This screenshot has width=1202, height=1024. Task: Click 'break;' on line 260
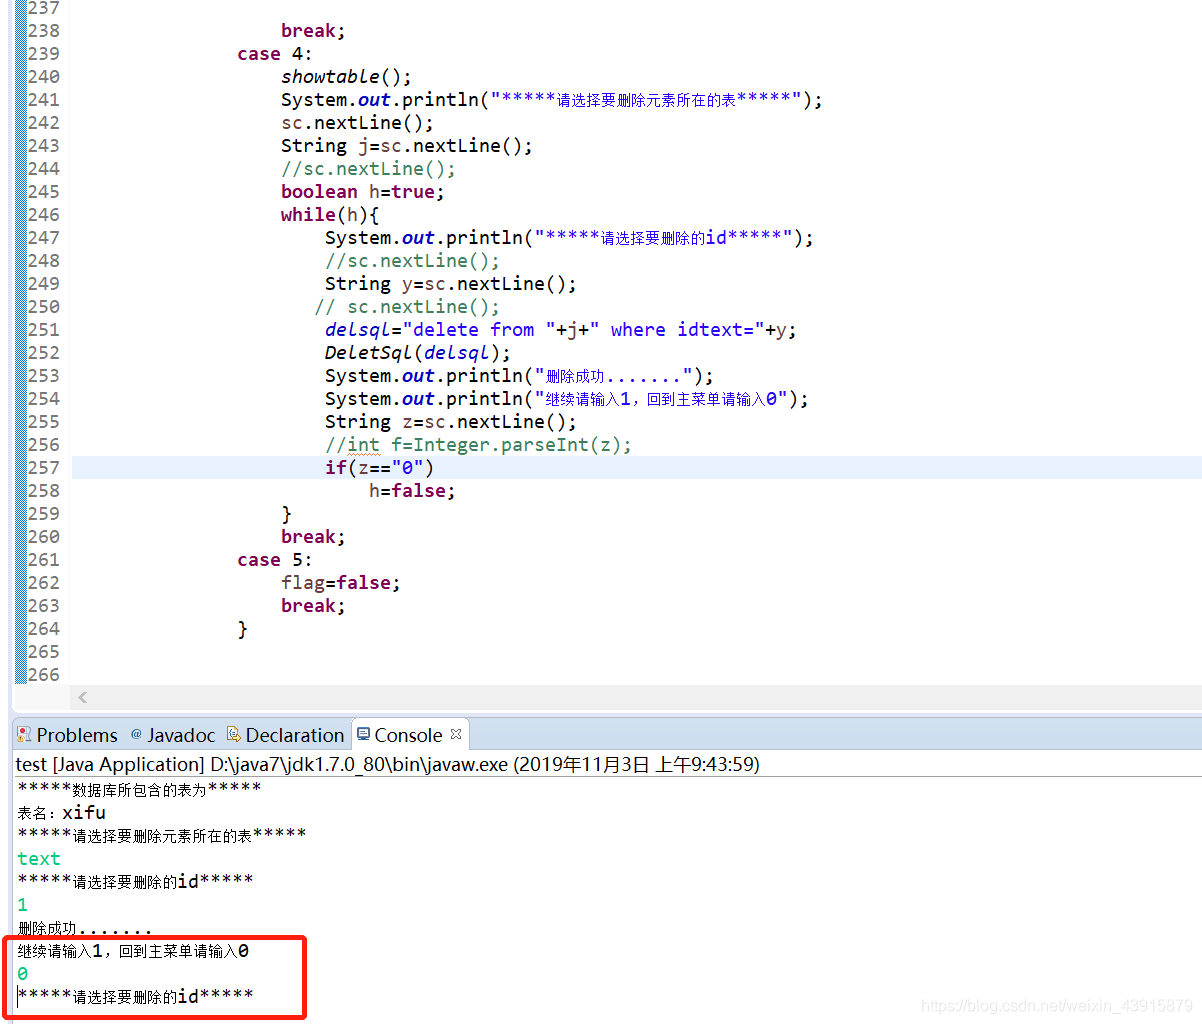[313, 537]
